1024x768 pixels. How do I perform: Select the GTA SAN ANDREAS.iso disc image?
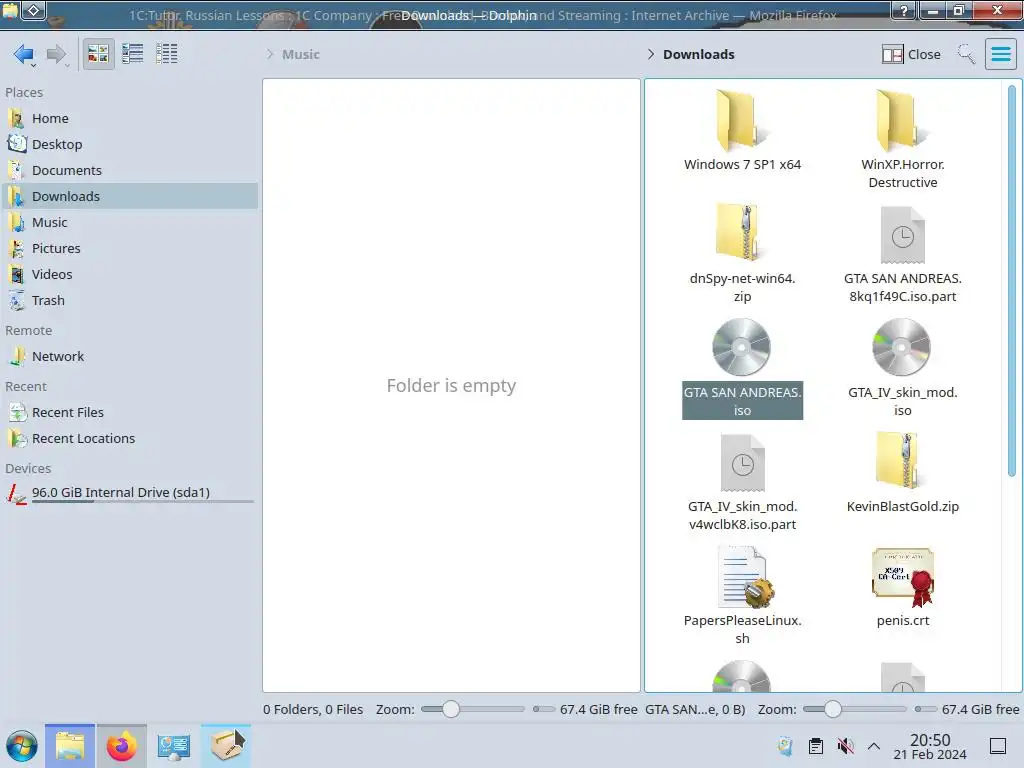pyautogui.click(x=742, y=368)
